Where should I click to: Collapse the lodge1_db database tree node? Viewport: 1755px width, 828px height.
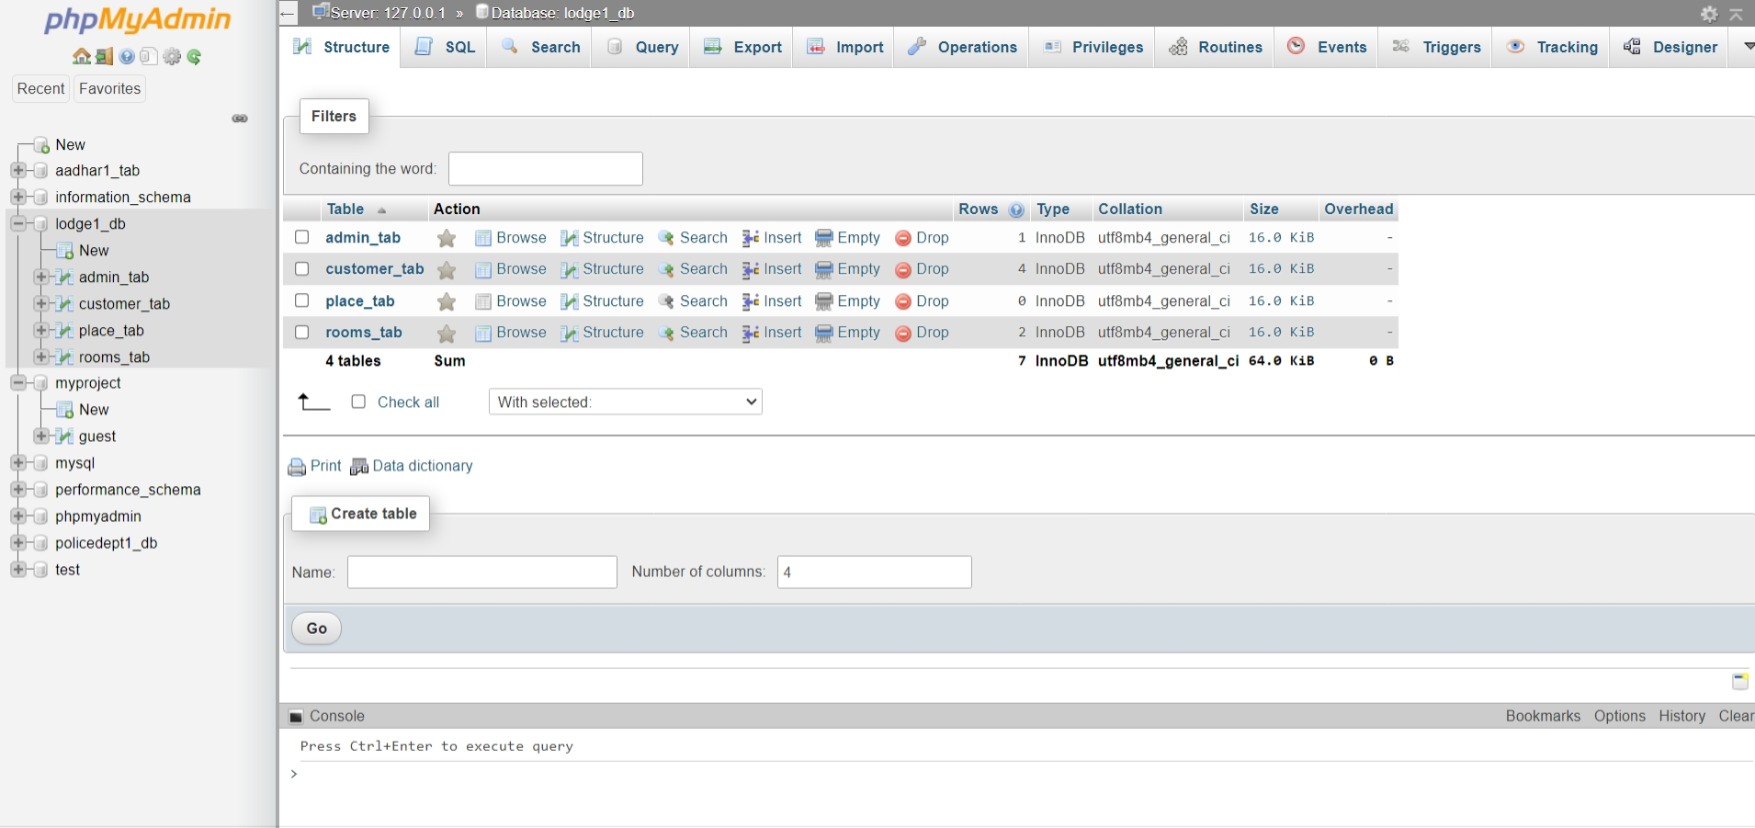click(x=18, y=224)
